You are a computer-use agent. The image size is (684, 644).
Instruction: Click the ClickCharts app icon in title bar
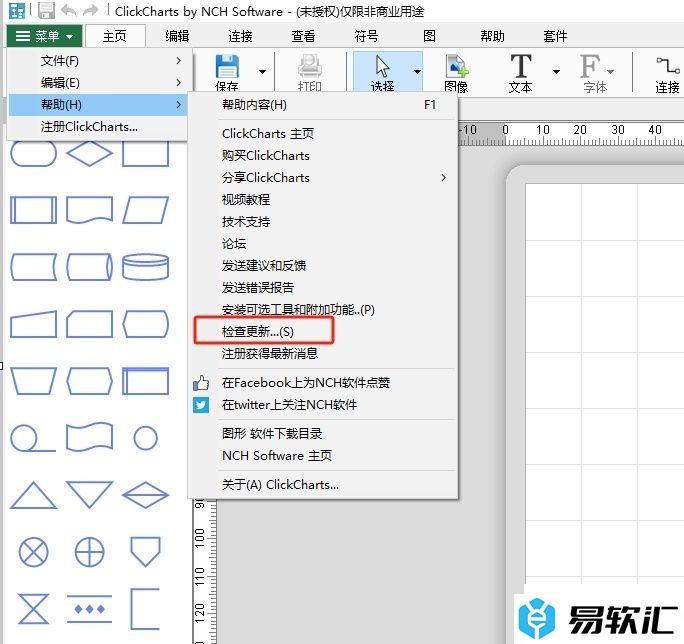(17, 10)
